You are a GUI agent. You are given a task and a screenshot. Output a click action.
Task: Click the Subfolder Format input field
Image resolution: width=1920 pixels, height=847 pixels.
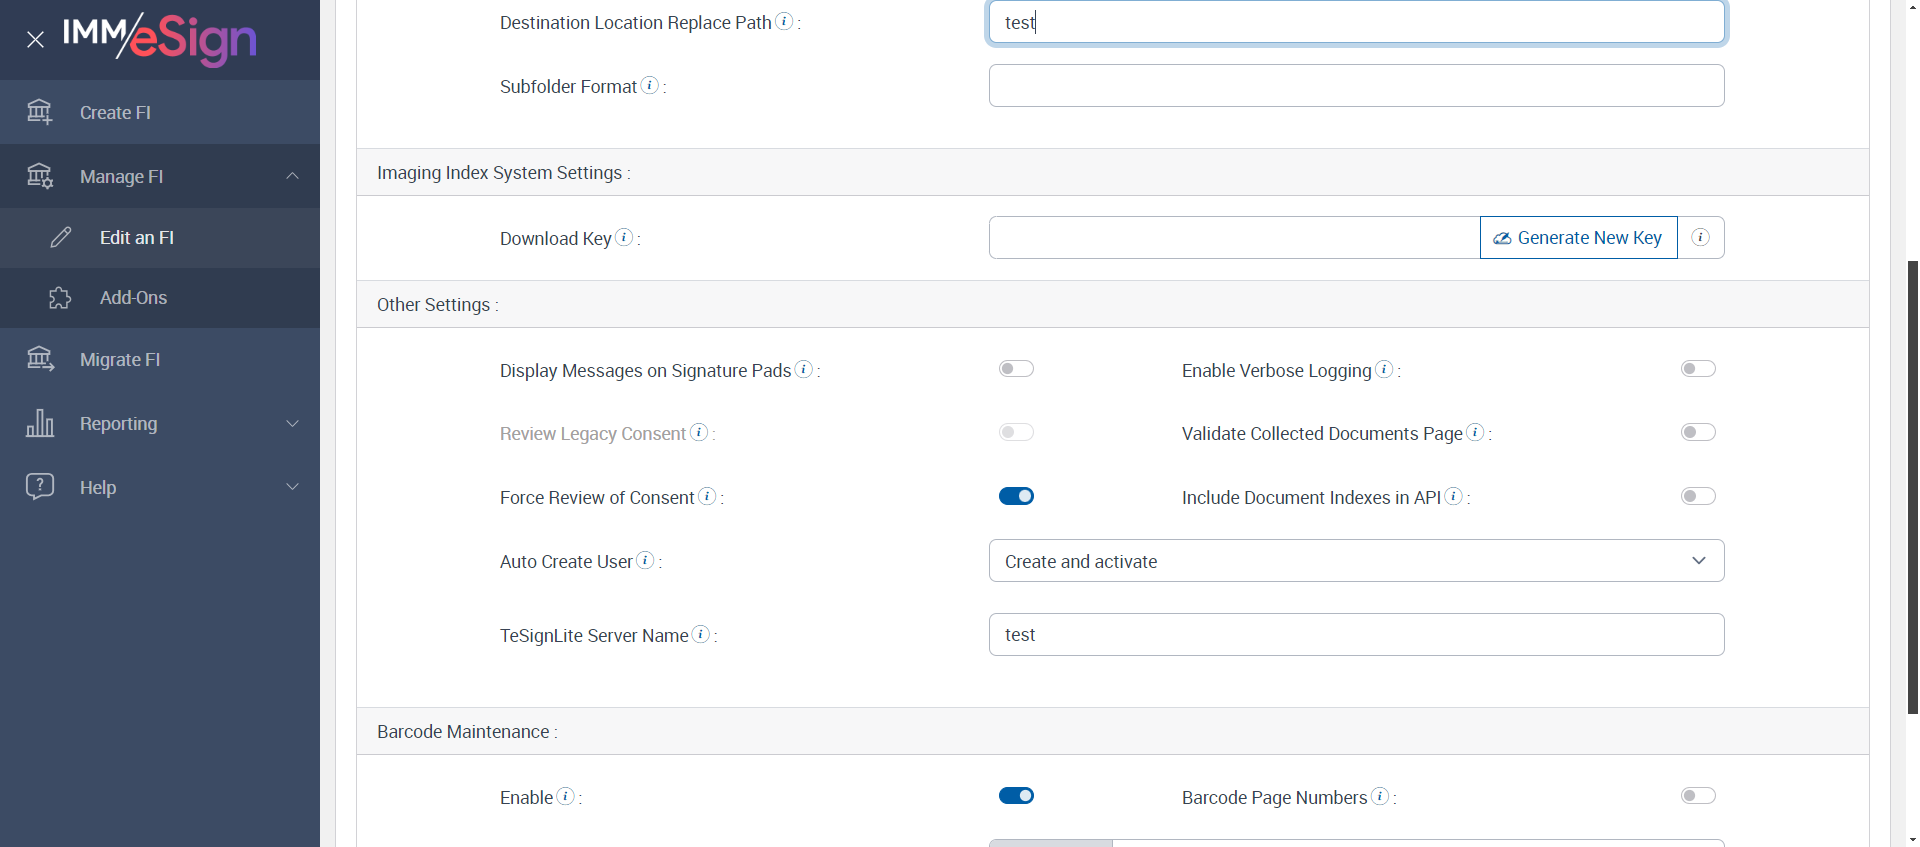click(x=1356, y=86)
